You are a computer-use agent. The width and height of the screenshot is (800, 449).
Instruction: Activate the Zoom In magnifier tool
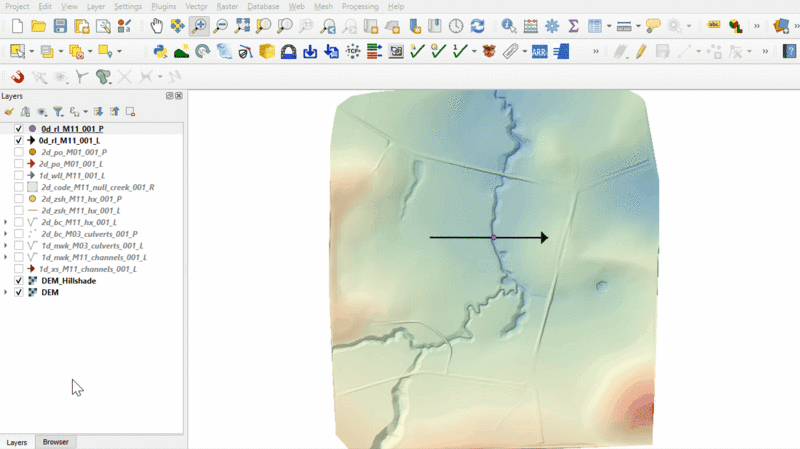[x=199, y=26]
